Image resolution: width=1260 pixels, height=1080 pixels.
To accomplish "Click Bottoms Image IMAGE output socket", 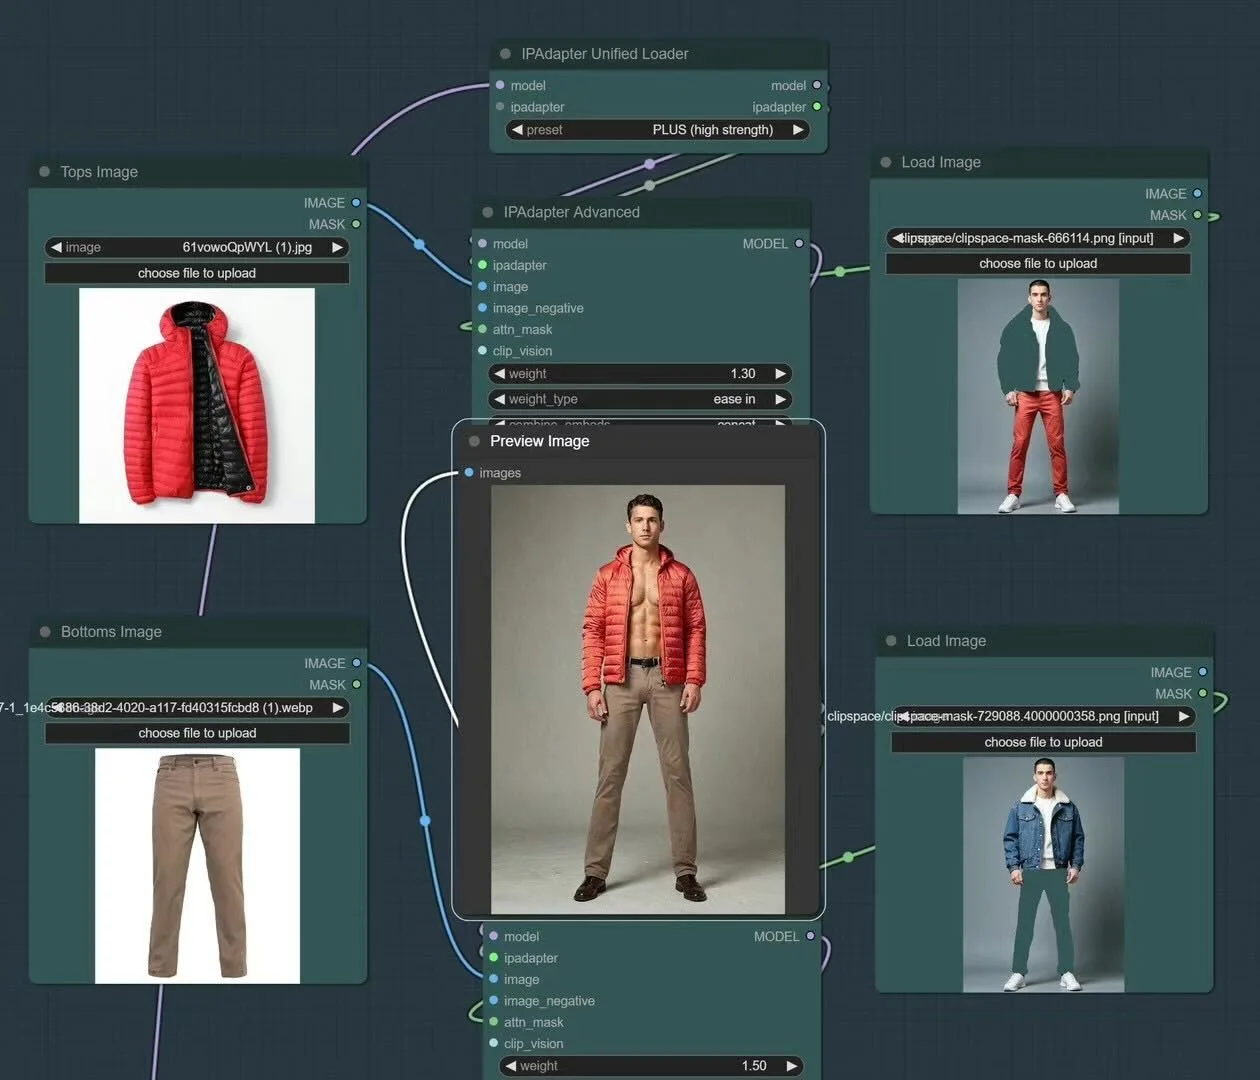I will [x=357, y=663].
